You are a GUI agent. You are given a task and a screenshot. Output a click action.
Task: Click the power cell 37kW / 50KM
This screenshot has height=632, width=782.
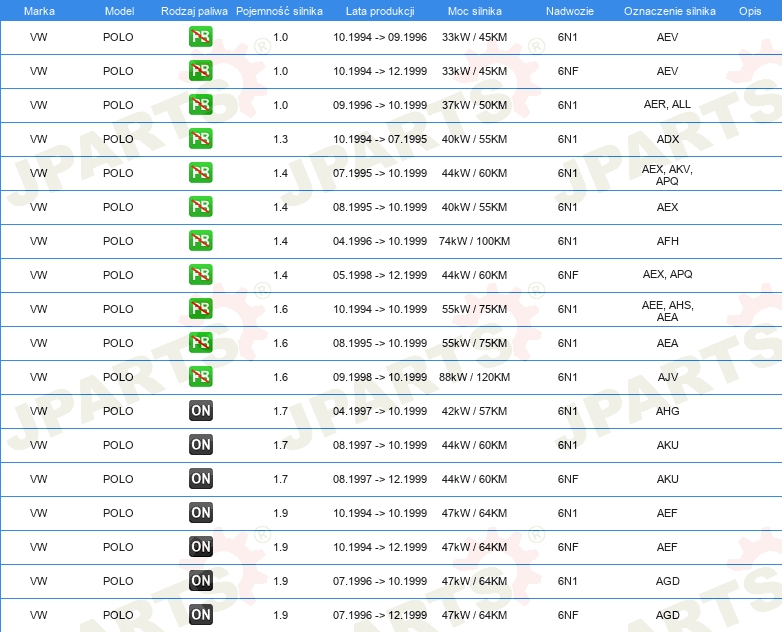click(x=474, y=105)
